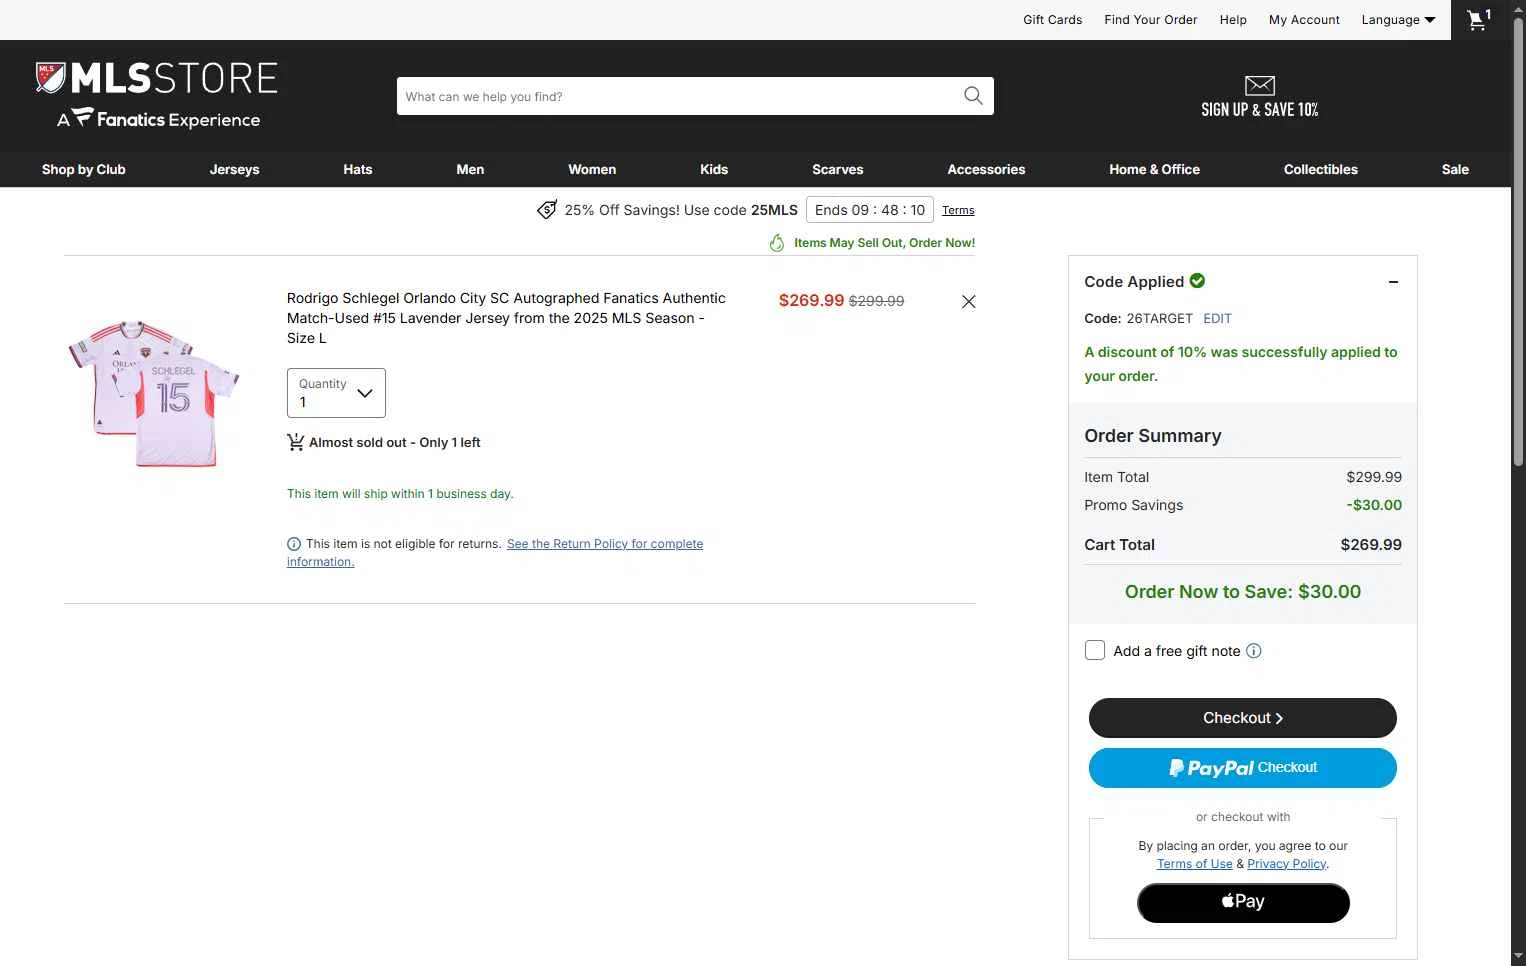The width and height of the screenshot is (1526, 966).
Task: Check the Add a free gift note box
Action: coord(1095,650)
